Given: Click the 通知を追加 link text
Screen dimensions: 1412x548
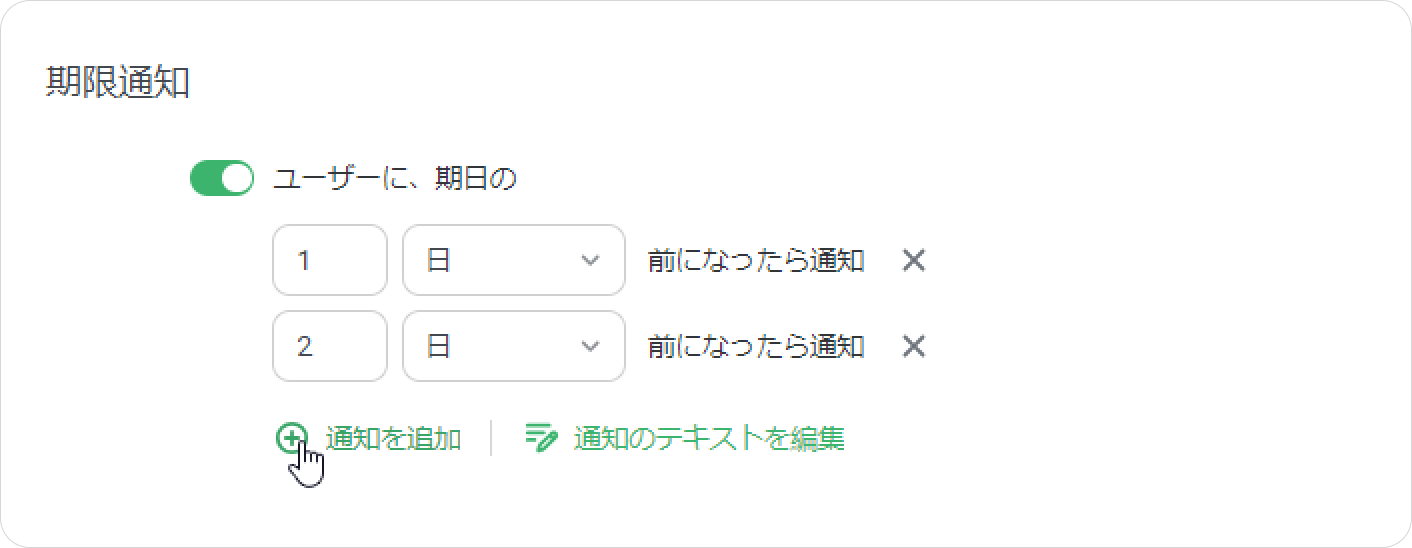Looking at the screenshot, I should [393, 438].
